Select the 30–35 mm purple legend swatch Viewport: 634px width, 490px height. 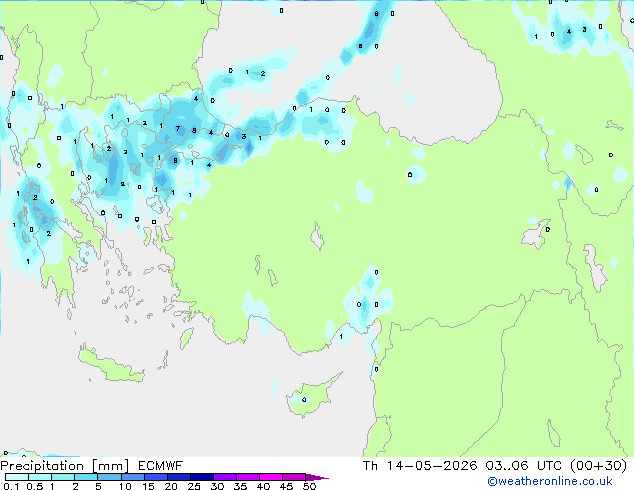225,477
